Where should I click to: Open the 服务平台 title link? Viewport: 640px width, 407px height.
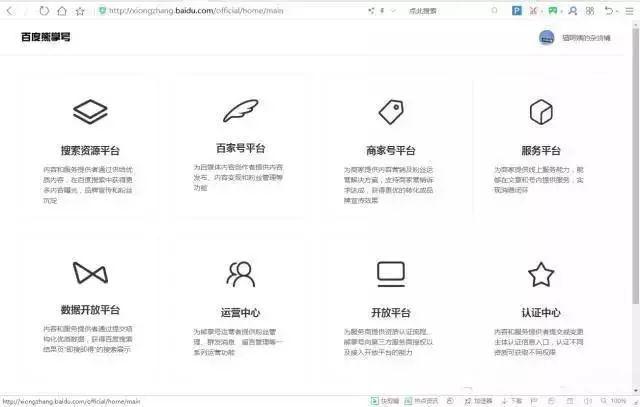tap(541, 151)
